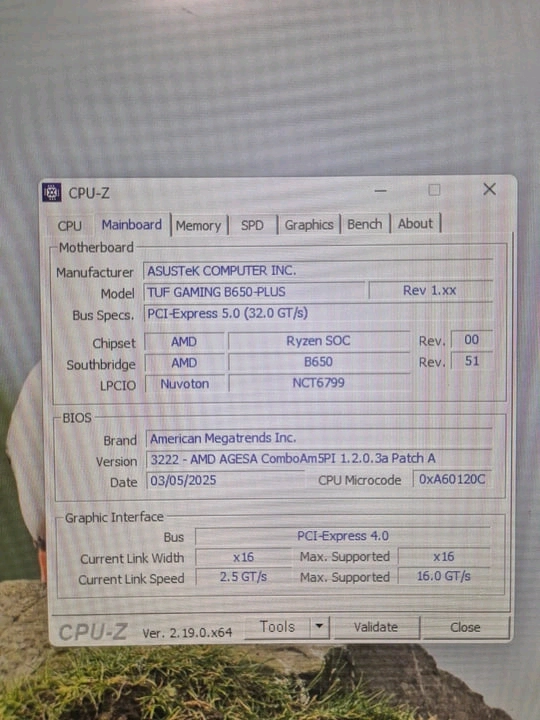Go to the SPD tab
Image resolution: width=540 pixels, height=720 pixels.
click(x=252, y=225)
